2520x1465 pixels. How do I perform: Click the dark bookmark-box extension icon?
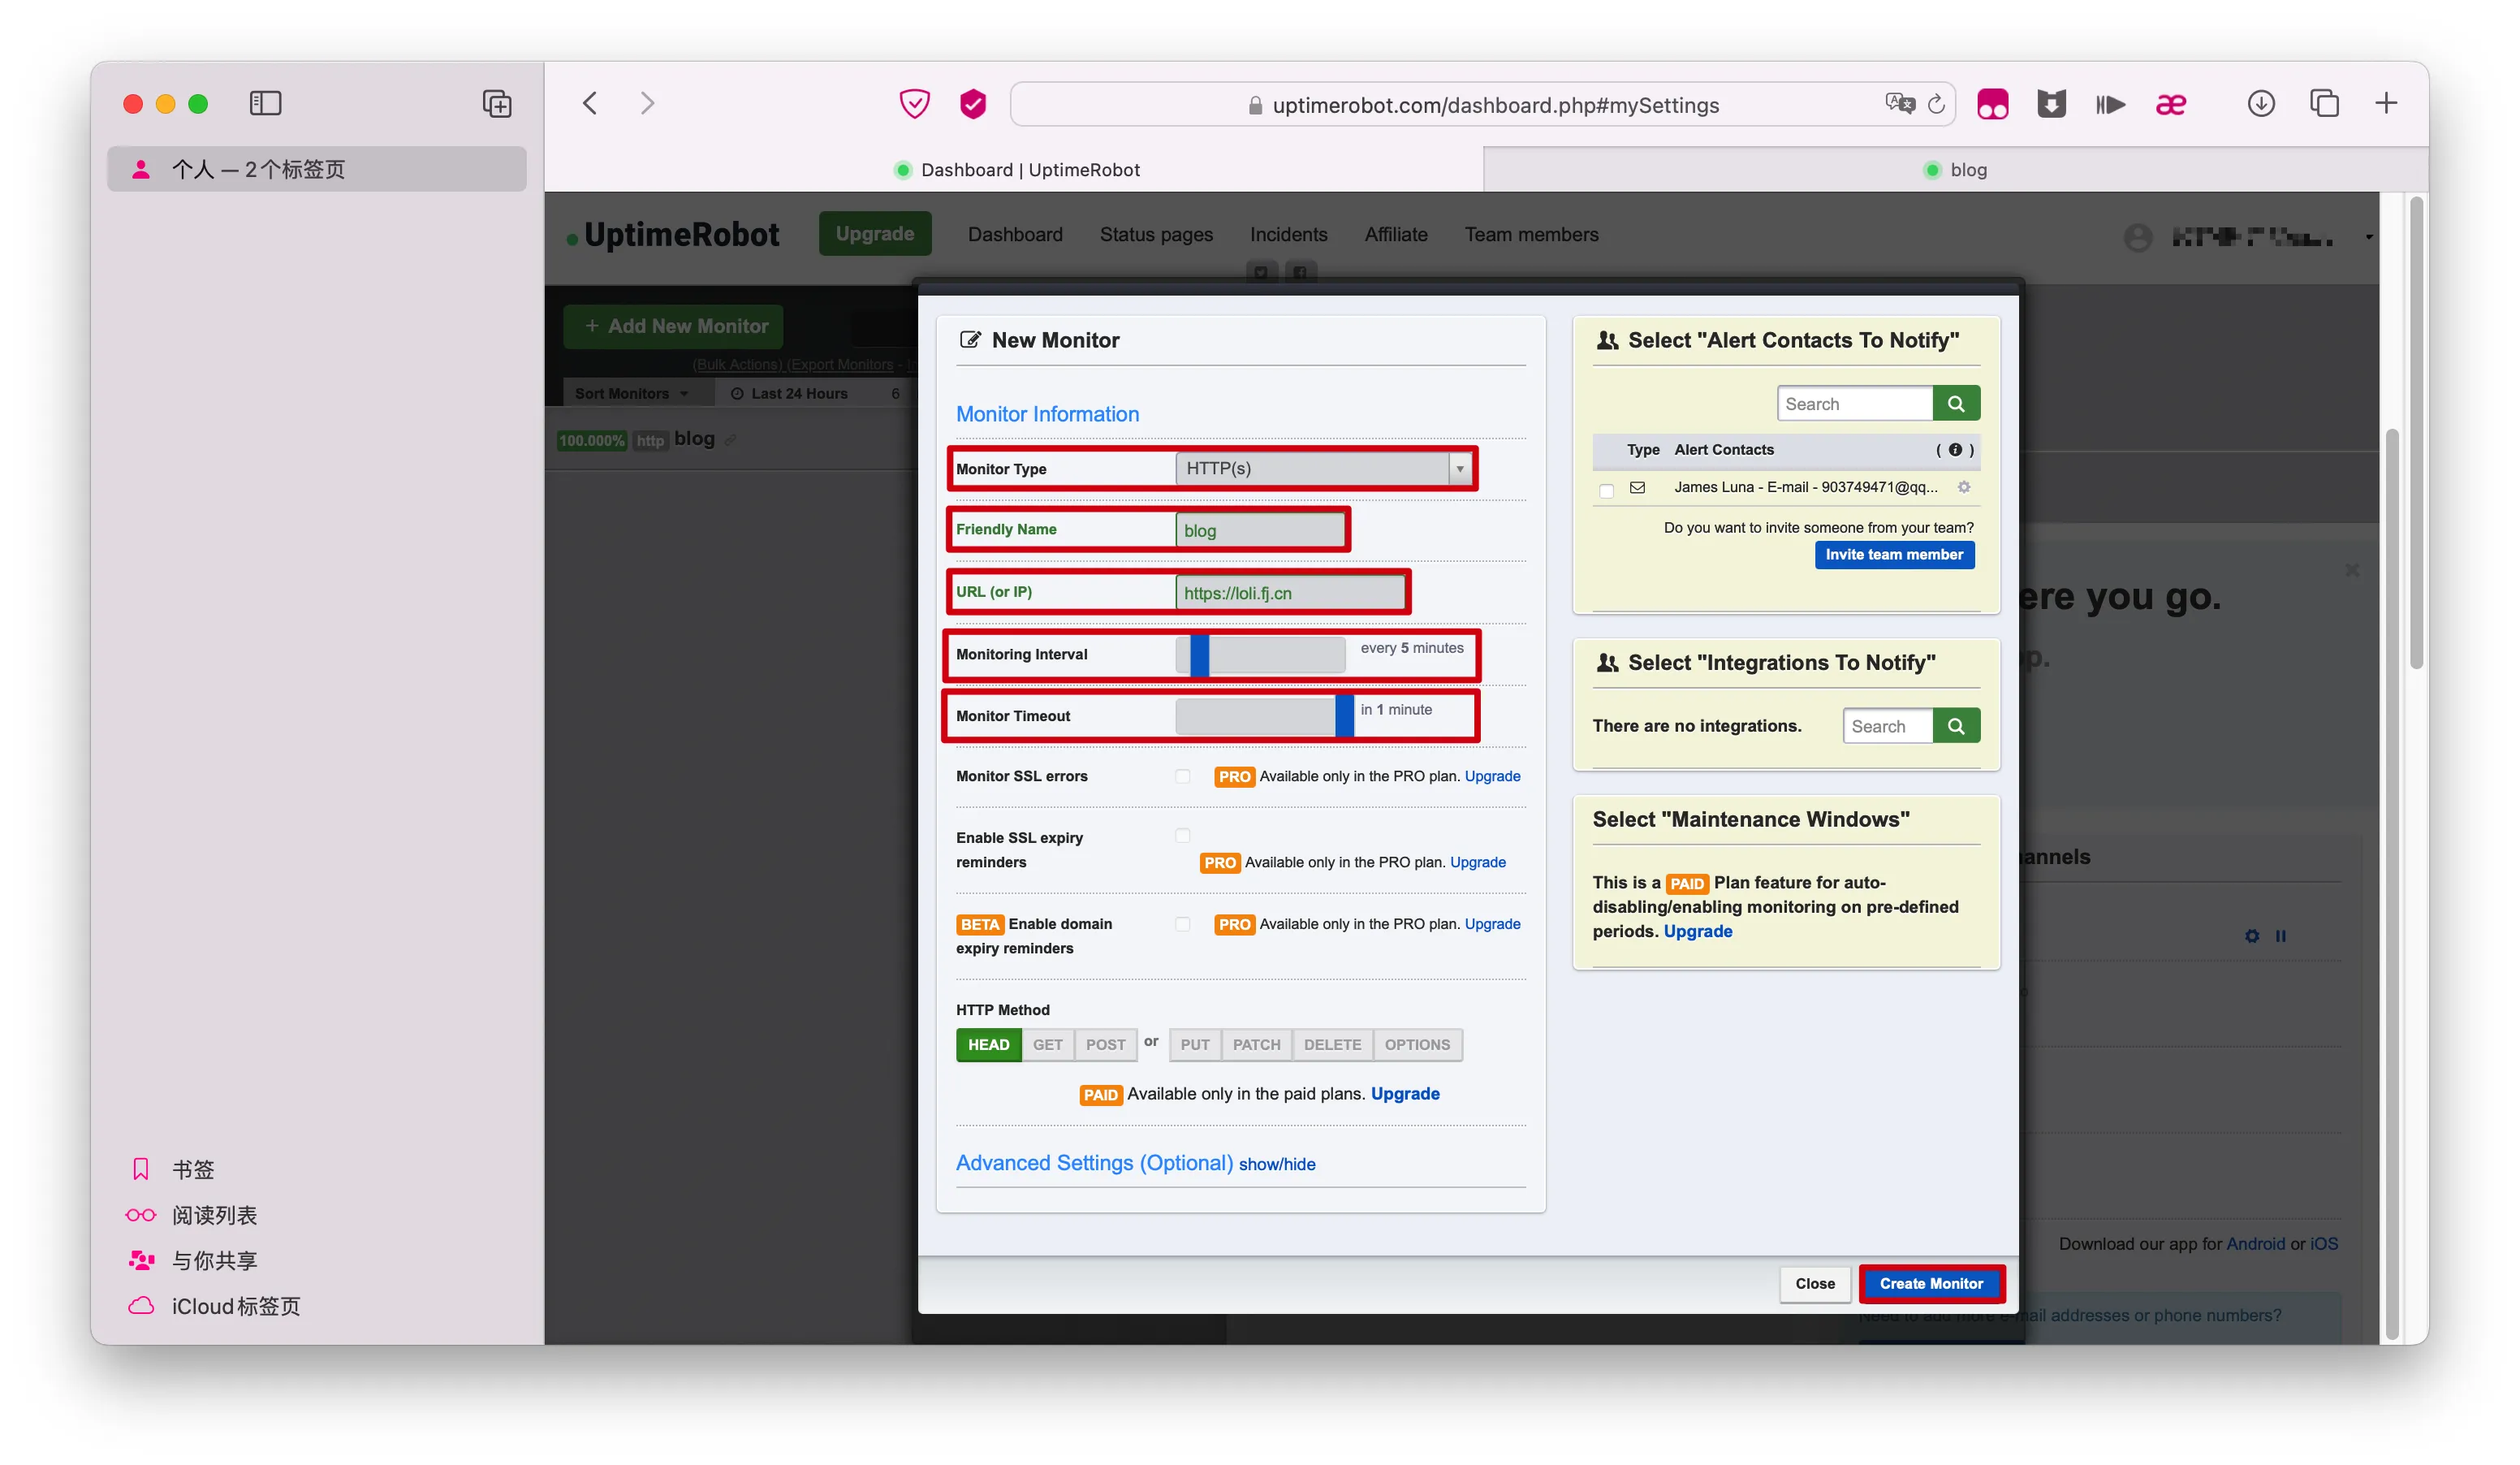click(2051, 104)
